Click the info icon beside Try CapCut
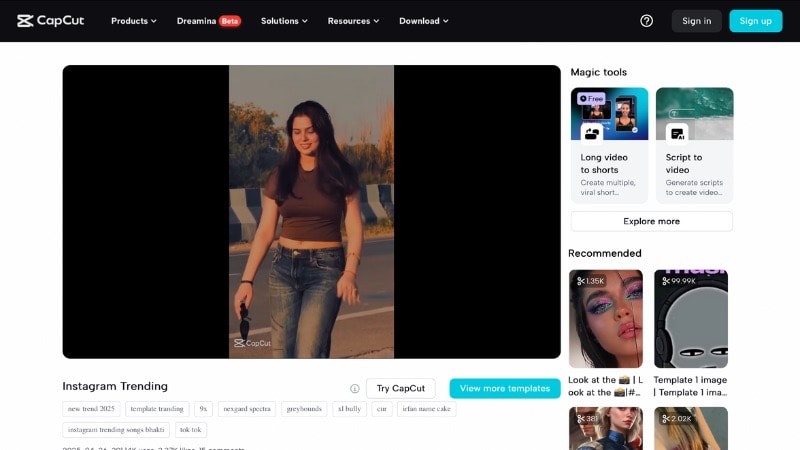Screen dimensions: 800x450 point(355,389)
